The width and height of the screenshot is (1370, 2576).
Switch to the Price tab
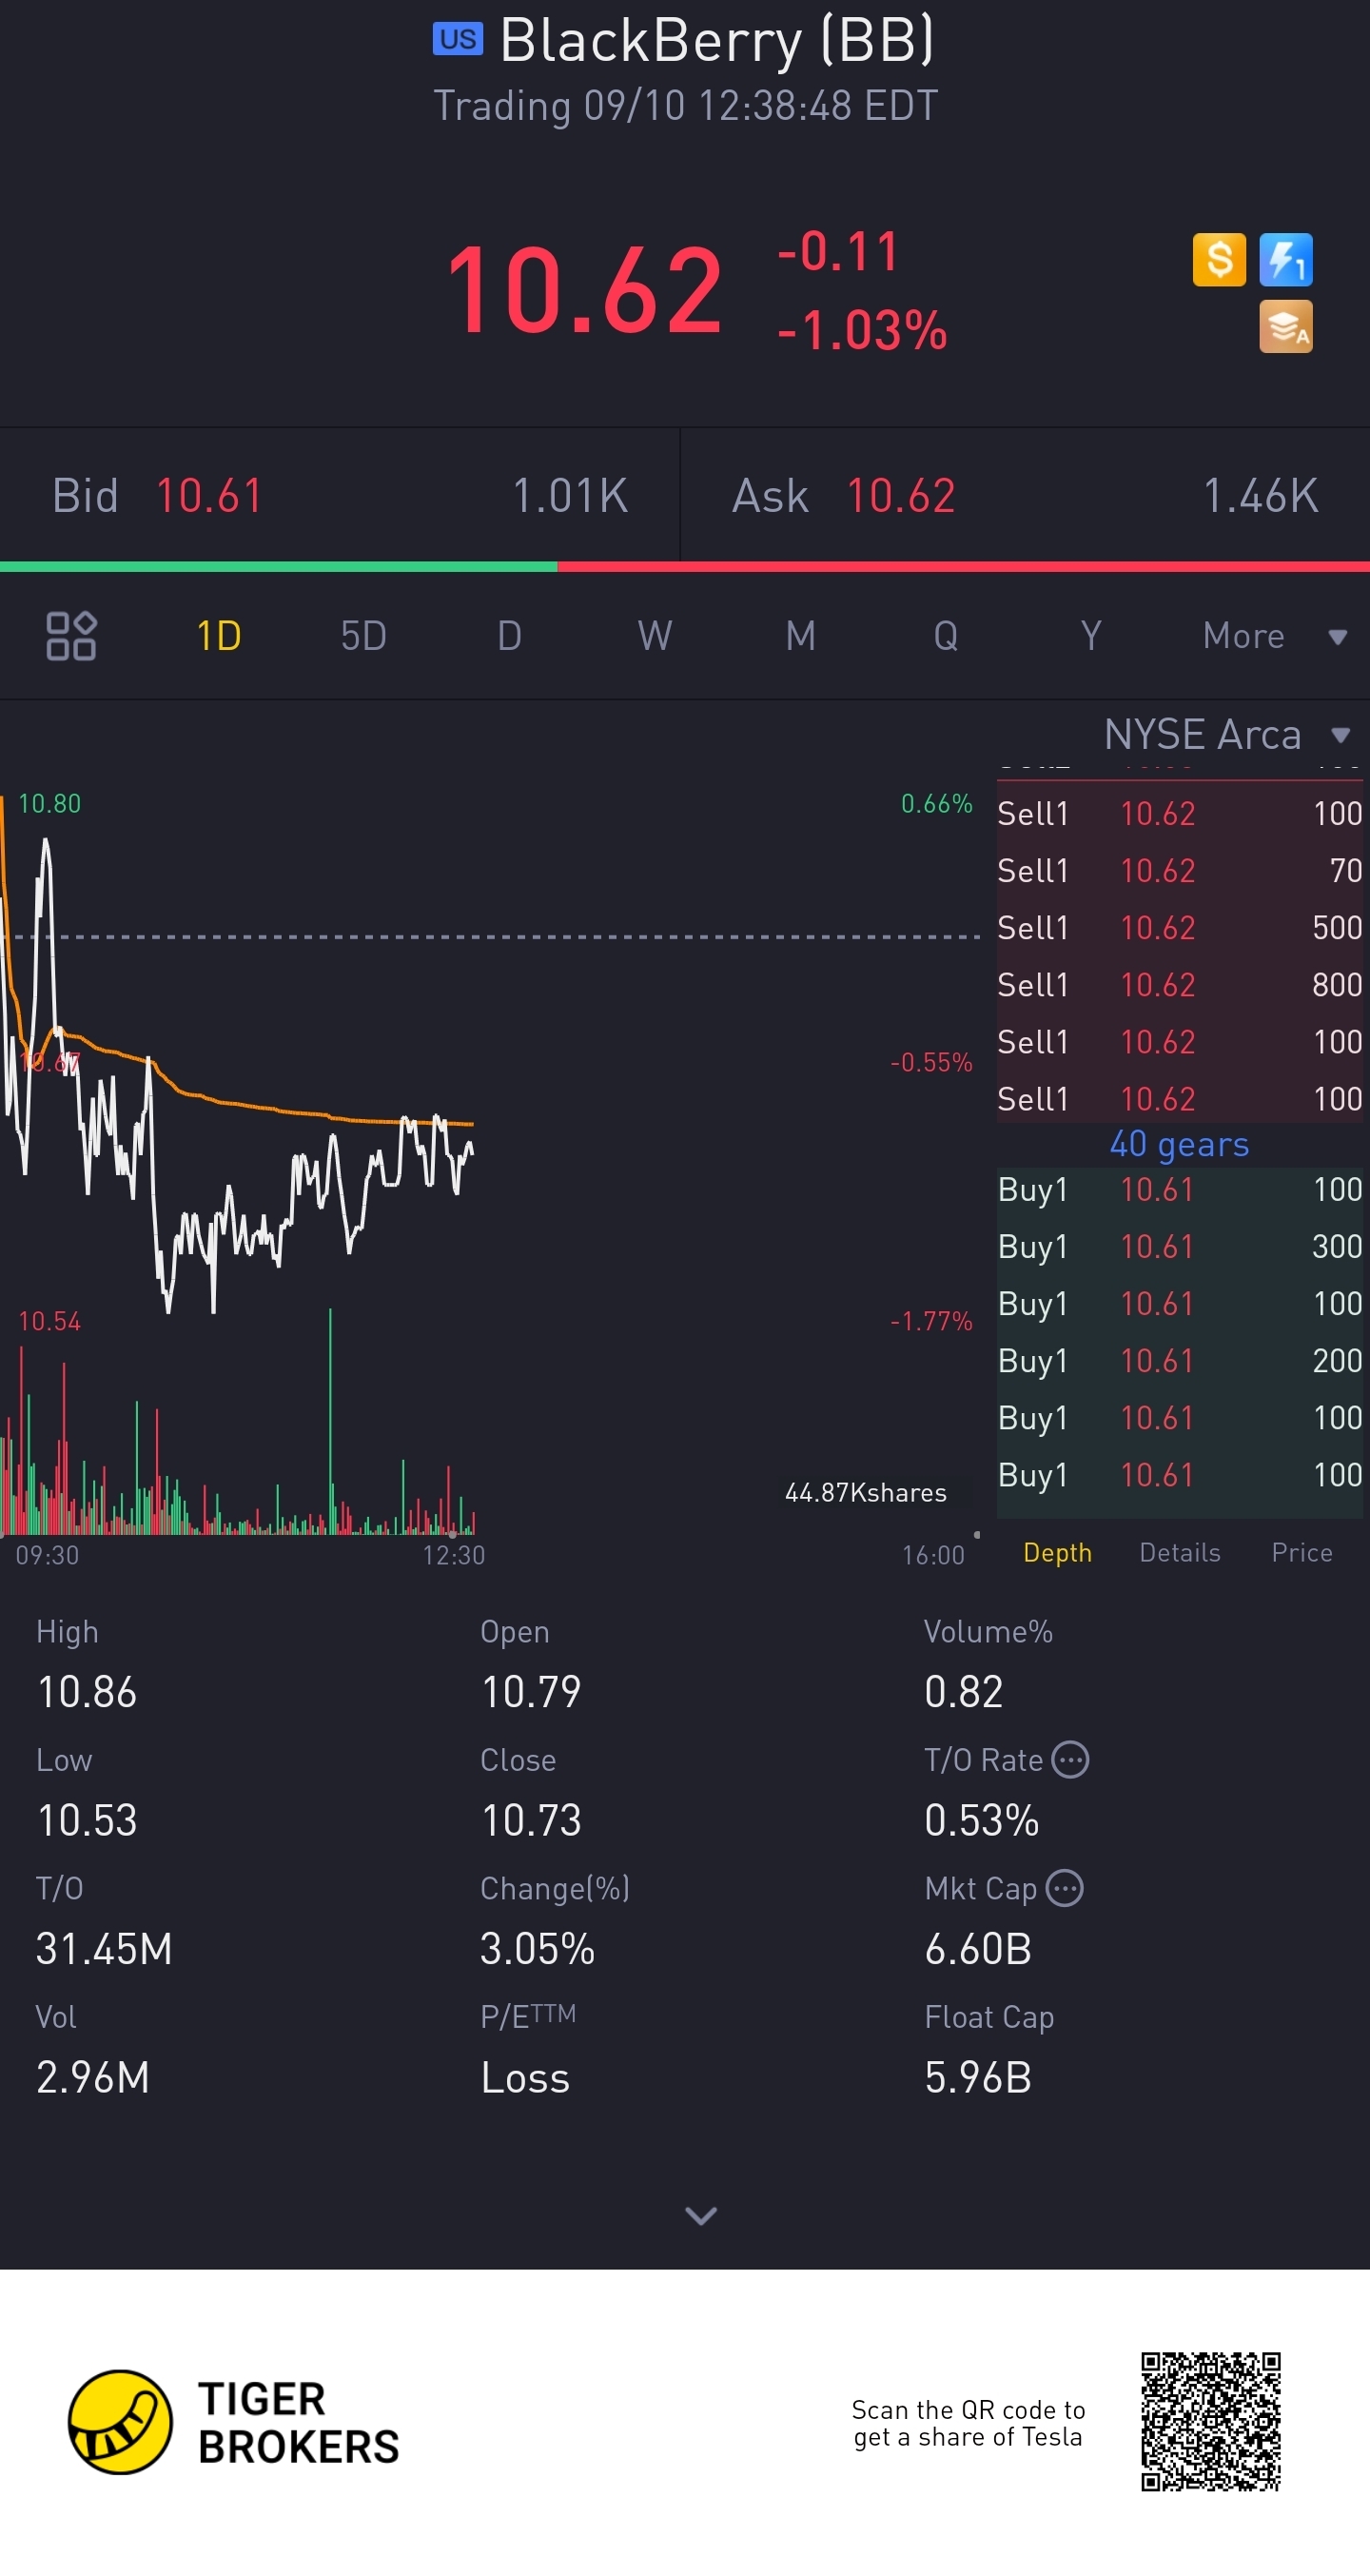[1302, 1552]
